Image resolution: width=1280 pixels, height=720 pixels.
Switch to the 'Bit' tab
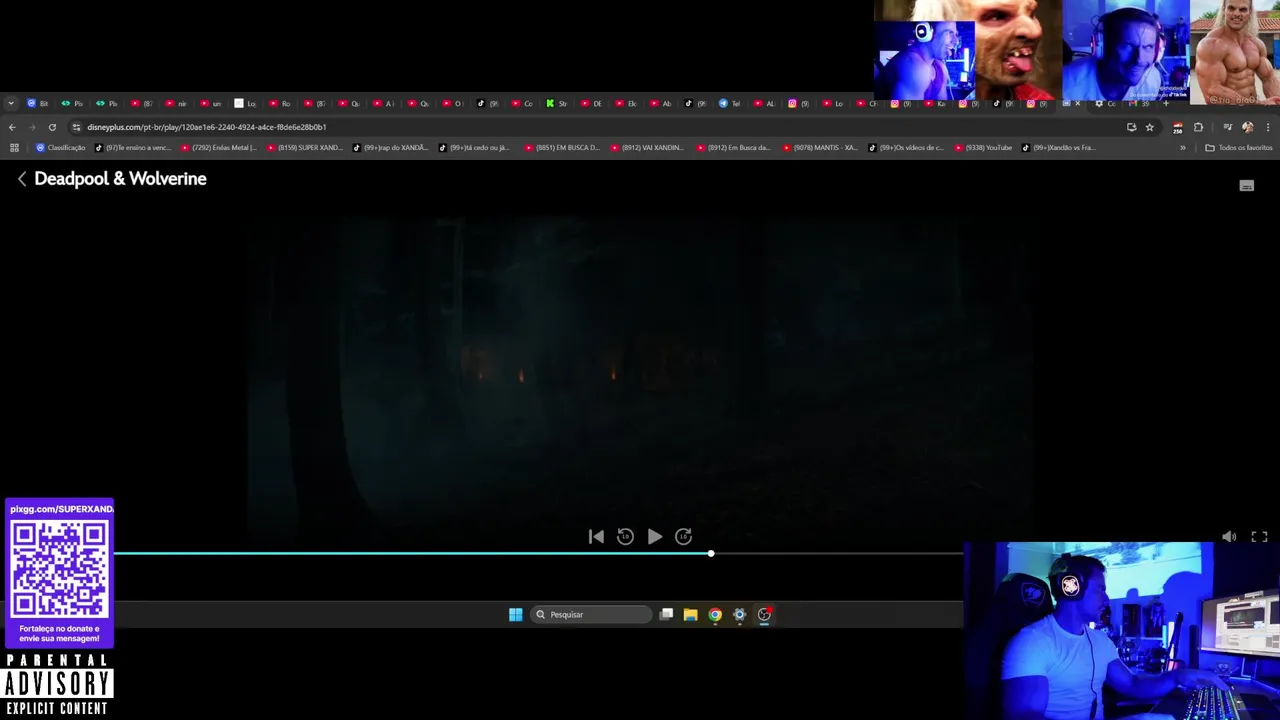tap(38, 103)
